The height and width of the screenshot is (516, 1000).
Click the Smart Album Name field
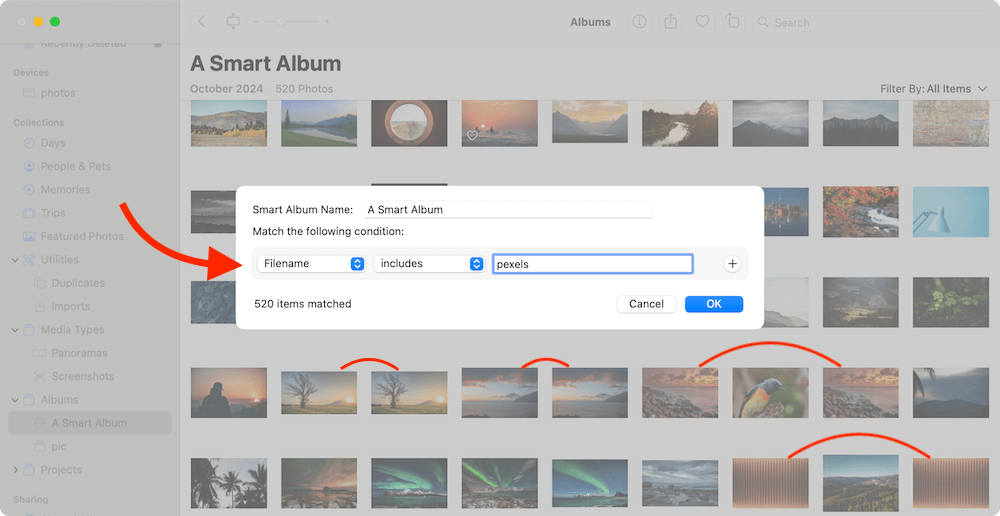(508, 209)
